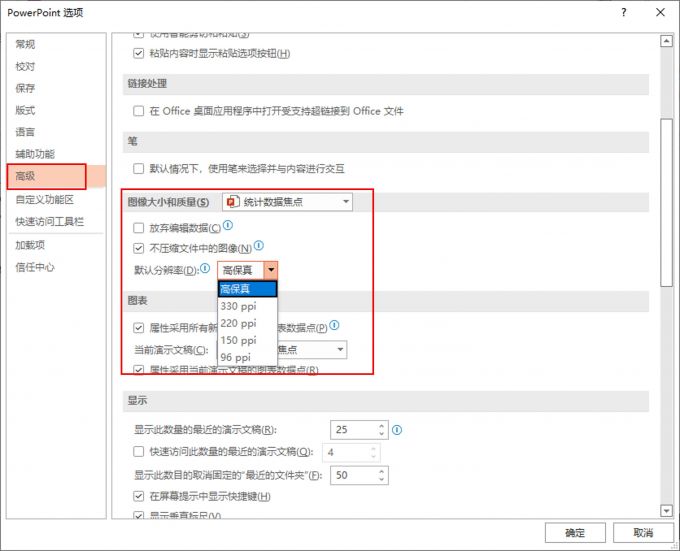Screen dimensions: 680x551
Task: Open the 常规 options category
Action: click(x=25, y=44)
